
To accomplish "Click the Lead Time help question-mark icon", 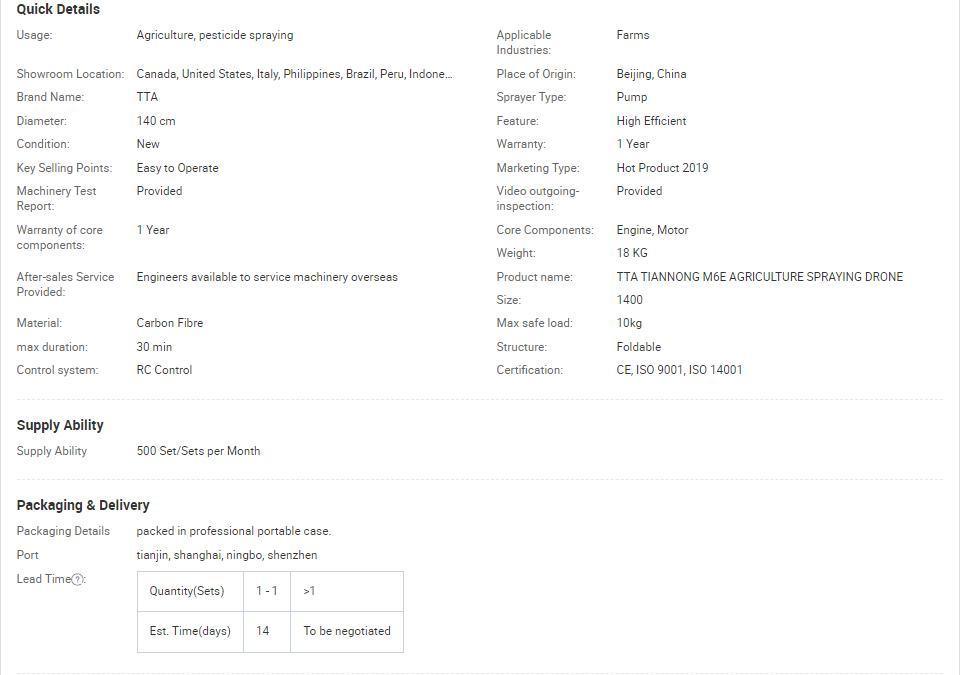I will (78, 580).
